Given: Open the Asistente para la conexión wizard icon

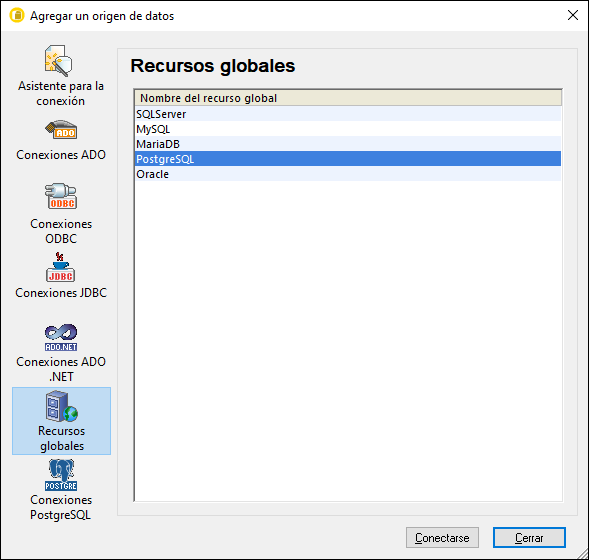Looking at the screenshot, I should (59, 61).
